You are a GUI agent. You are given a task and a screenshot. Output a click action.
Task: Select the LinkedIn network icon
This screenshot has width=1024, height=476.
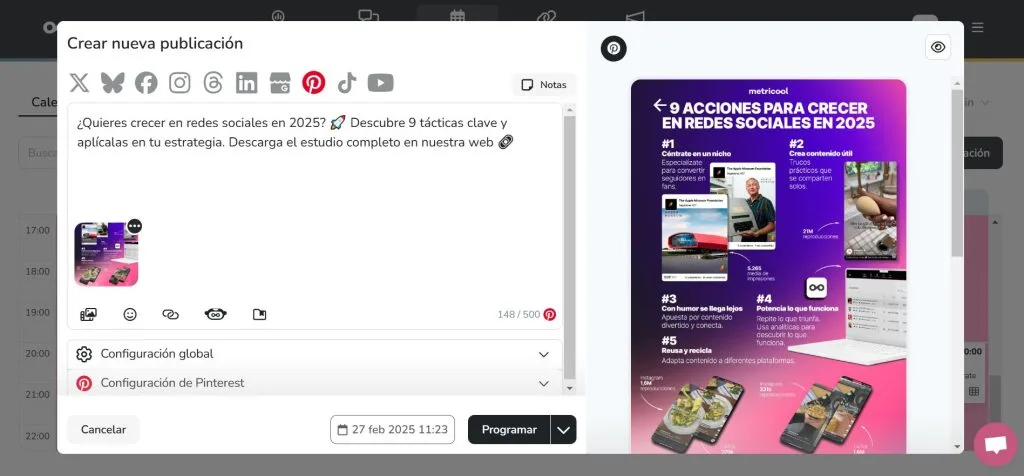246,83
